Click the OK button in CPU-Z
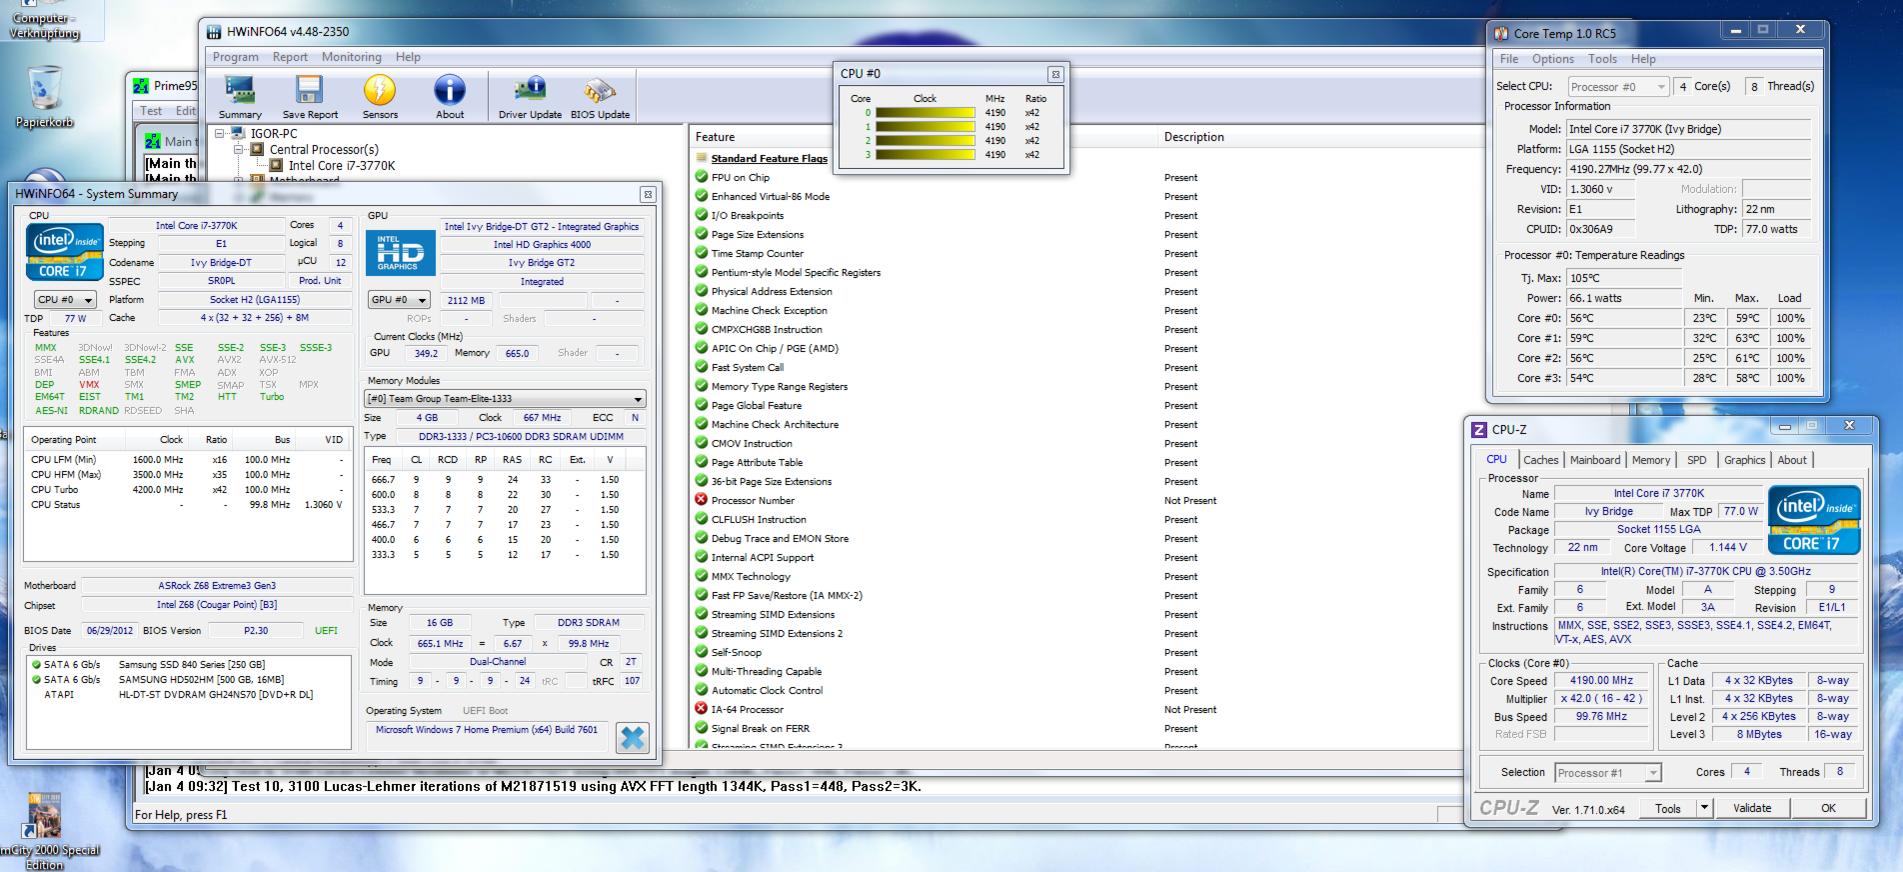 [x=1828, y=808]
